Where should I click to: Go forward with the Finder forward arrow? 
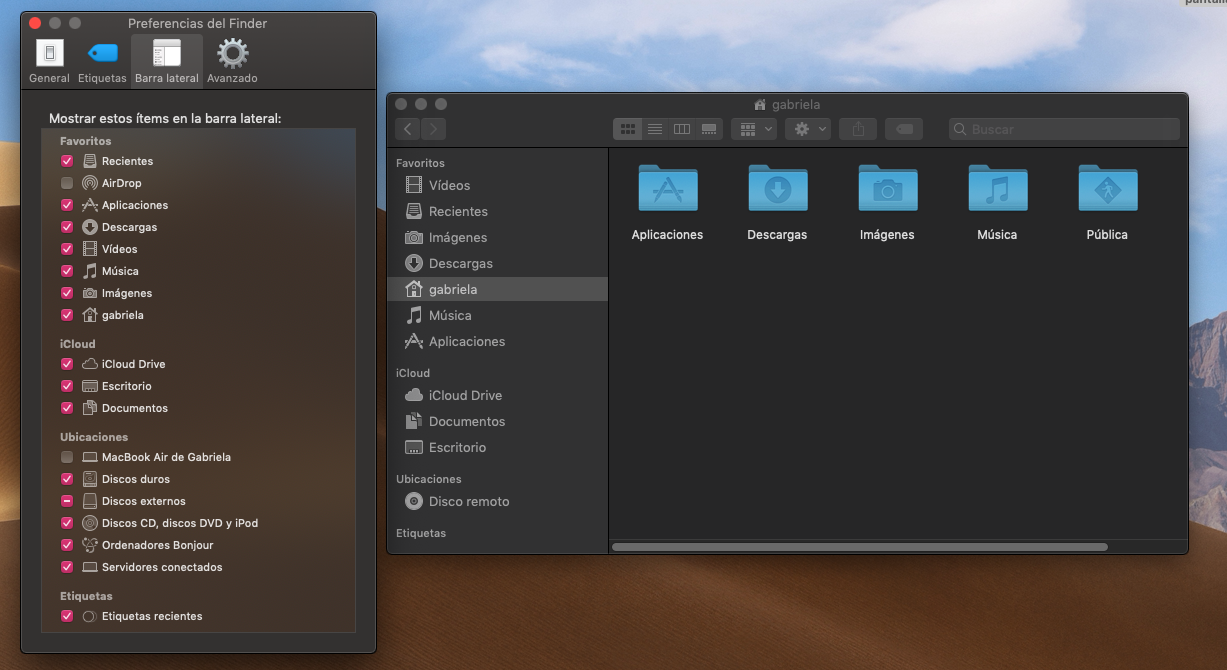(x=433, y=129)
